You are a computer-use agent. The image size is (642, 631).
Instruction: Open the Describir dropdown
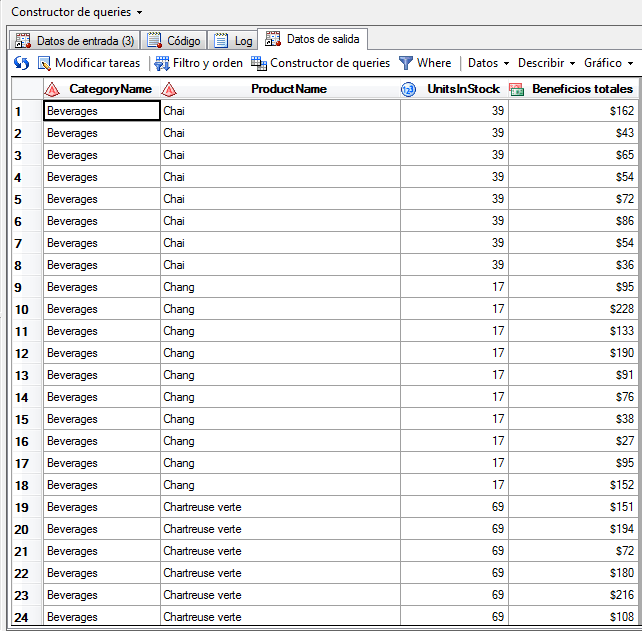[546, 63]
